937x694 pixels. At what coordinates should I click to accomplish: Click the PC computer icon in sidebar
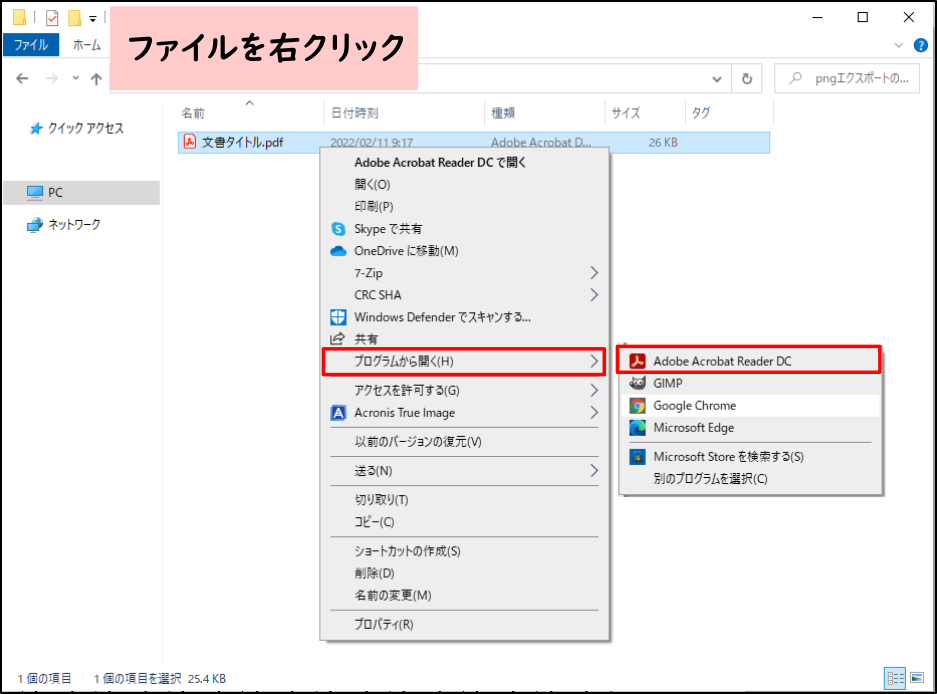coord(35,192)
